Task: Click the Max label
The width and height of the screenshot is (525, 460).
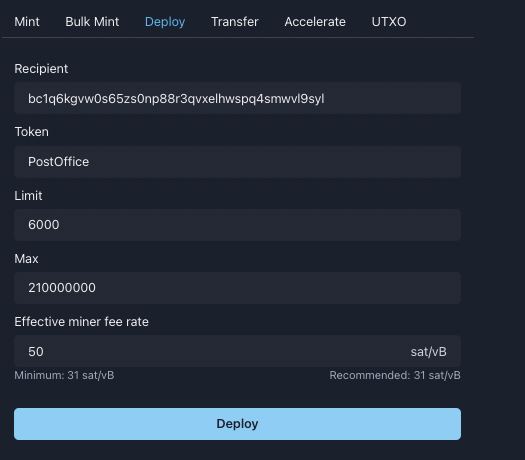Action: pyautogui.click(x=26, y=258)
